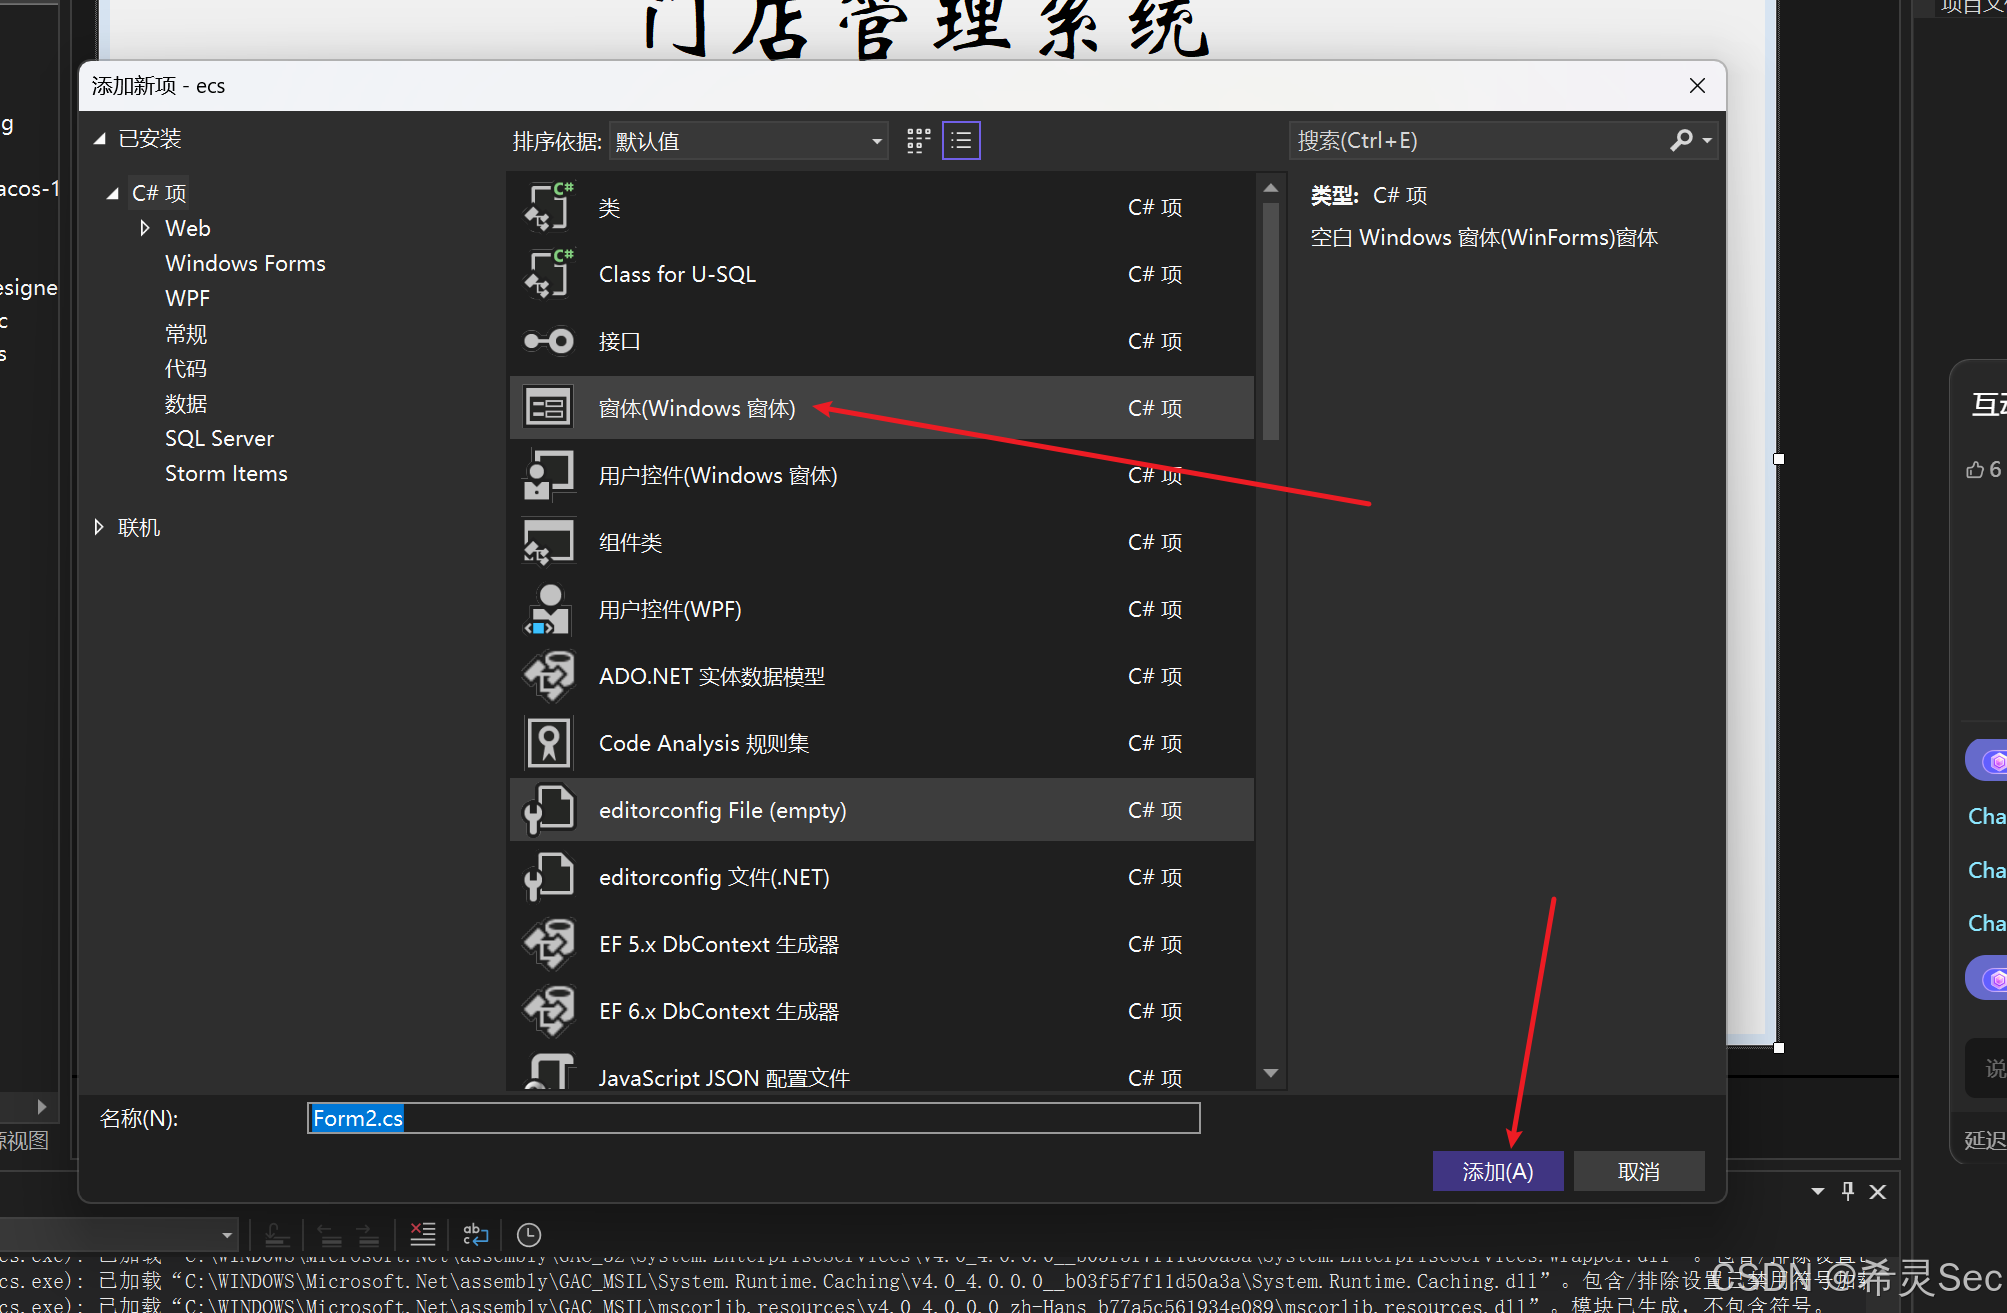Click the Form2.cs name input field
The width and height of the screenshot is (2007, 1313).
tap(752, 1118)
